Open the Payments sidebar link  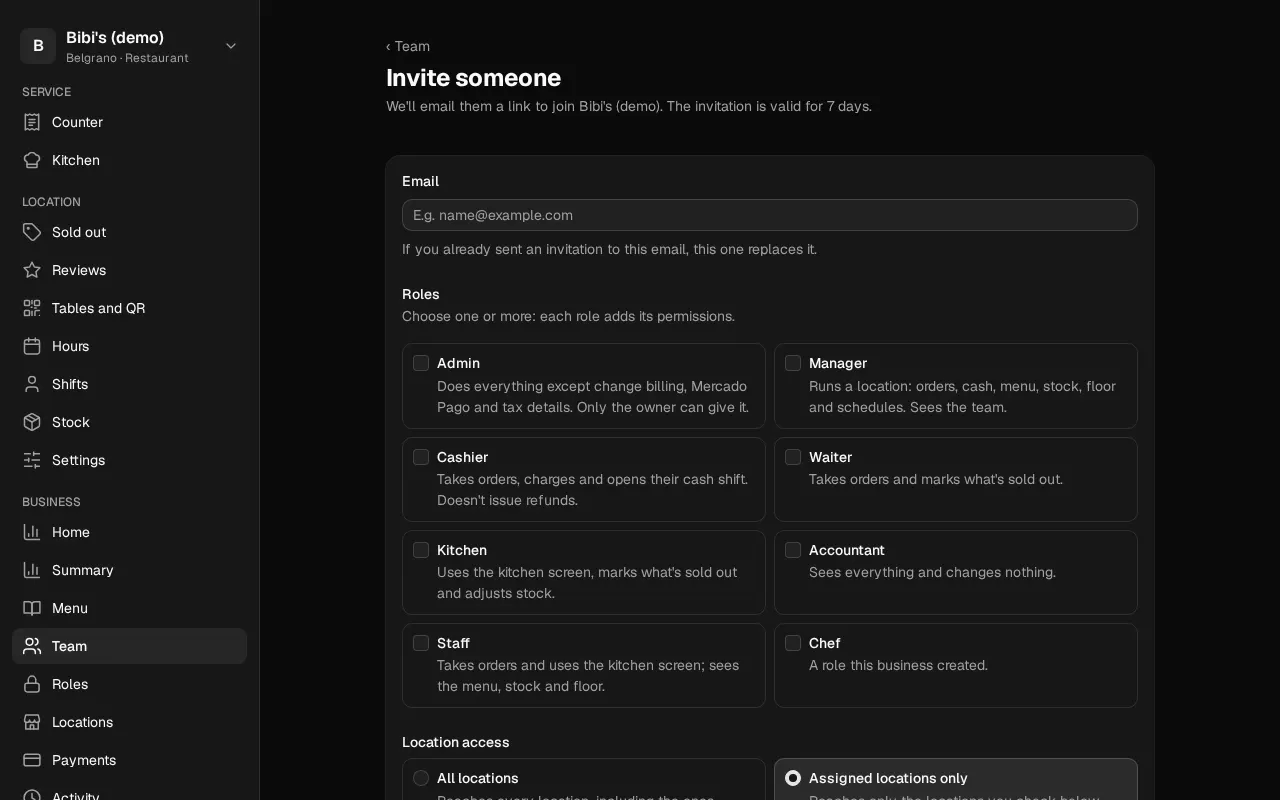click(129, 760)
